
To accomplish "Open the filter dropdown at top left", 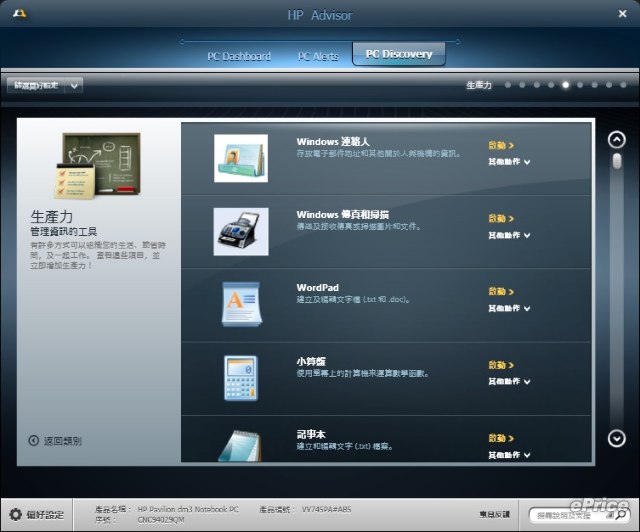I will point(45,85).
